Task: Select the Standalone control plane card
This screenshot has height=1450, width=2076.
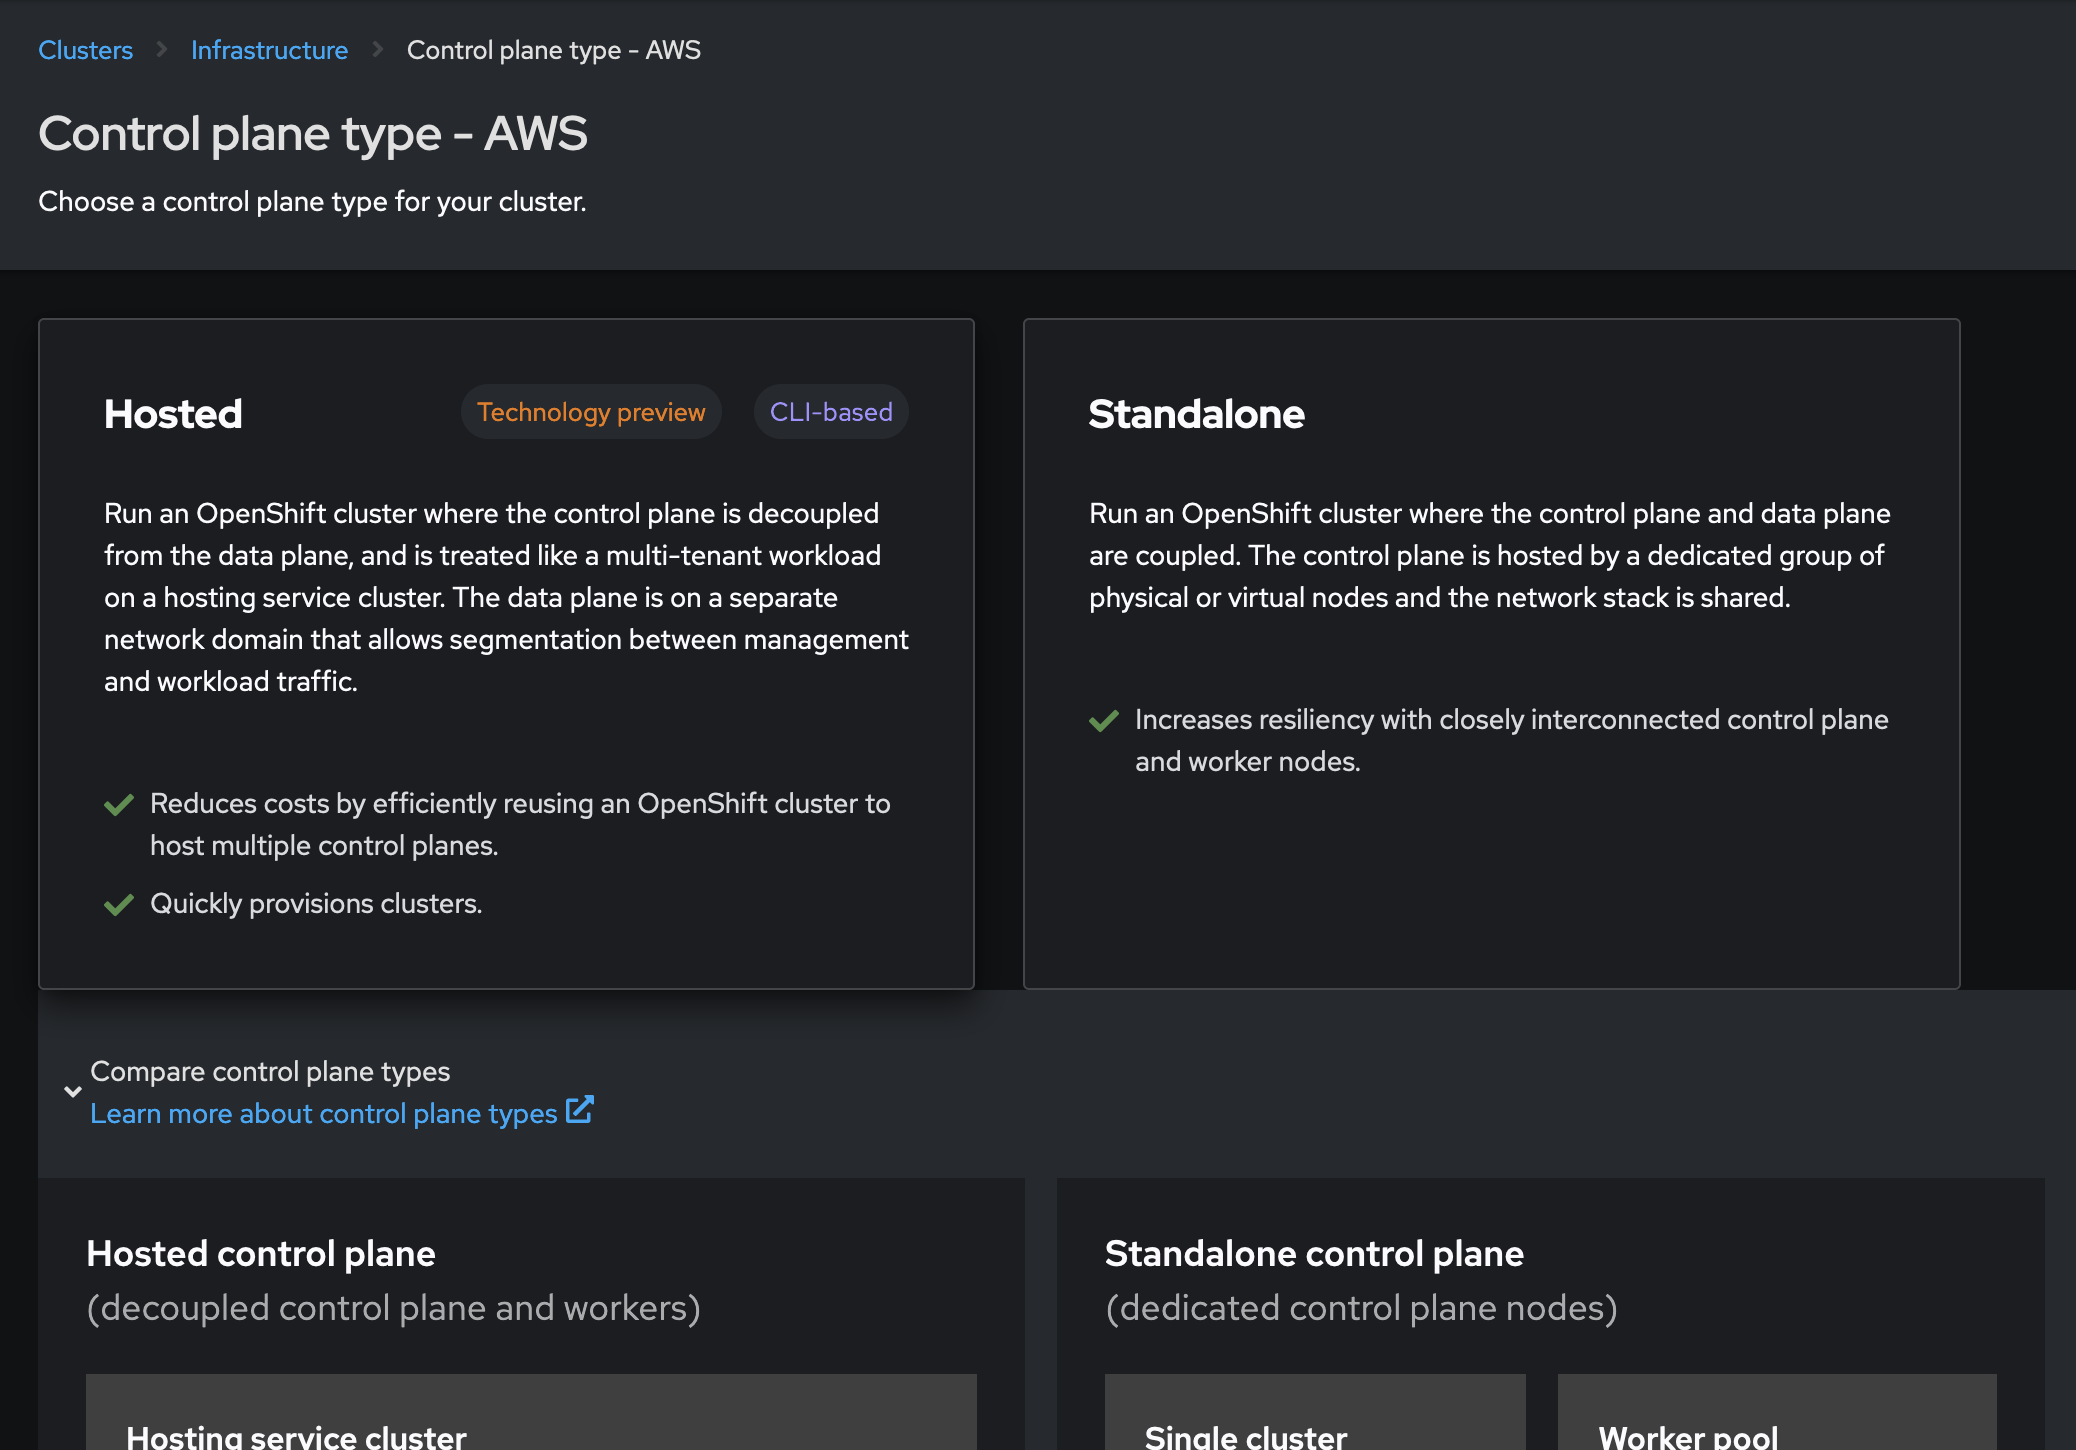Action: click(1491, 653)
